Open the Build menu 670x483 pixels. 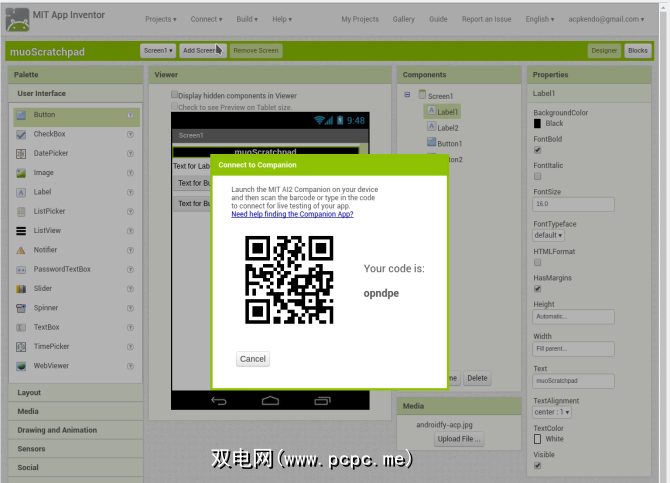pyautogui.click(x=247, y=19)
